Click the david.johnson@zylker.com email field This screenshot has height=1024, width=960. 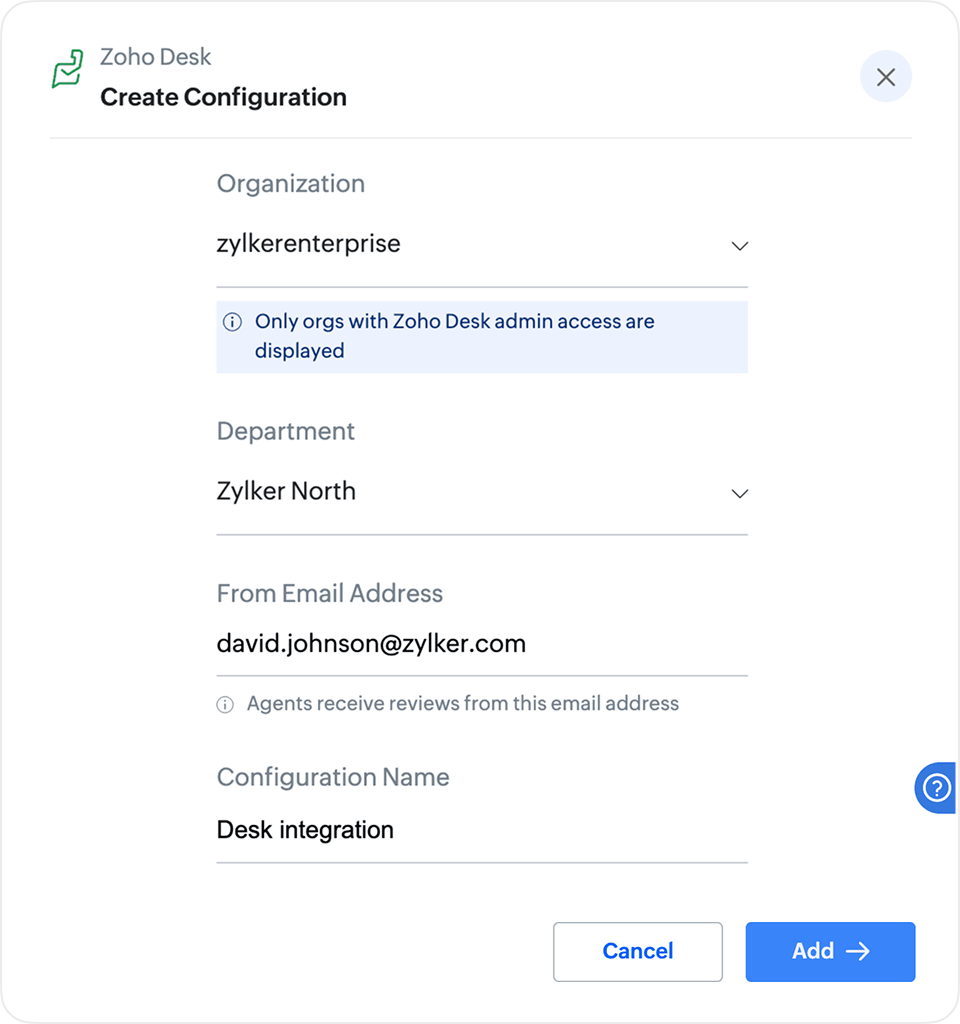click(x=371, y=644)
